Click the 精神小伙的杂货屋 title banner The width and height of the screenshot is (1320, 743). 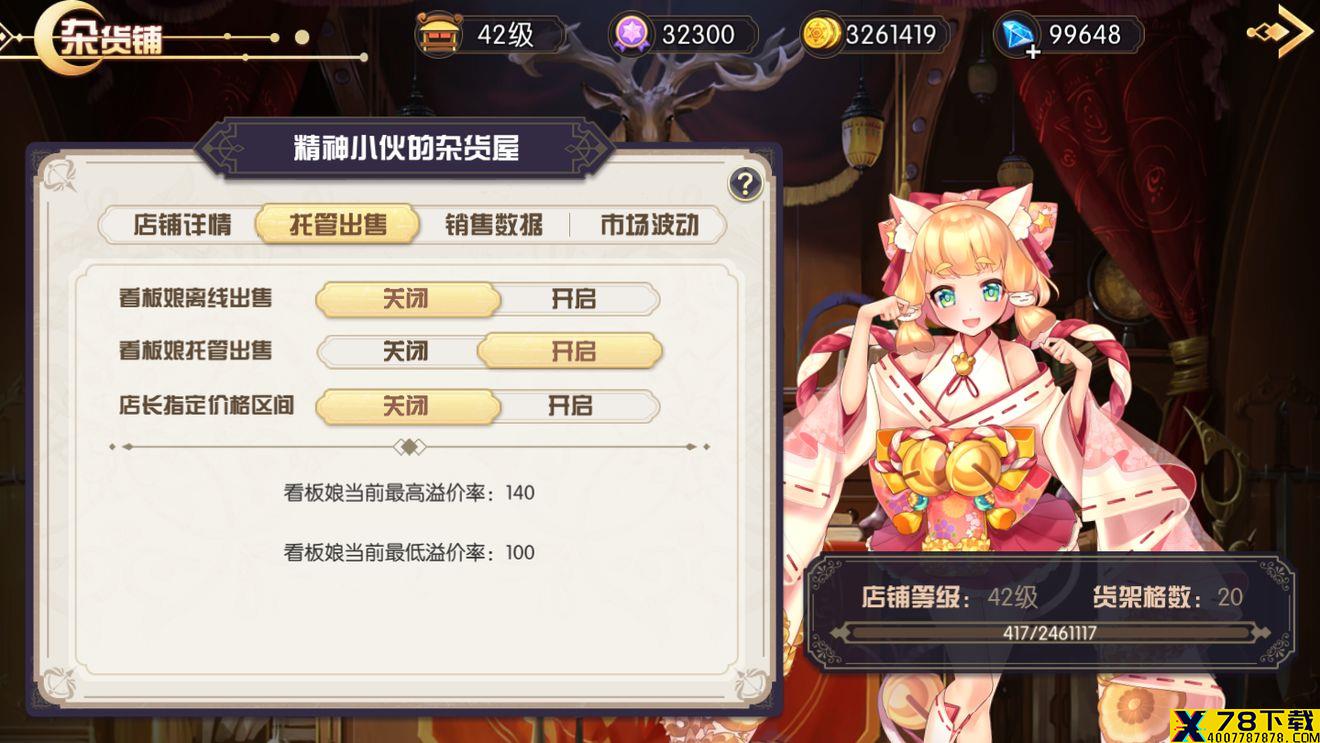coord(405,149)
